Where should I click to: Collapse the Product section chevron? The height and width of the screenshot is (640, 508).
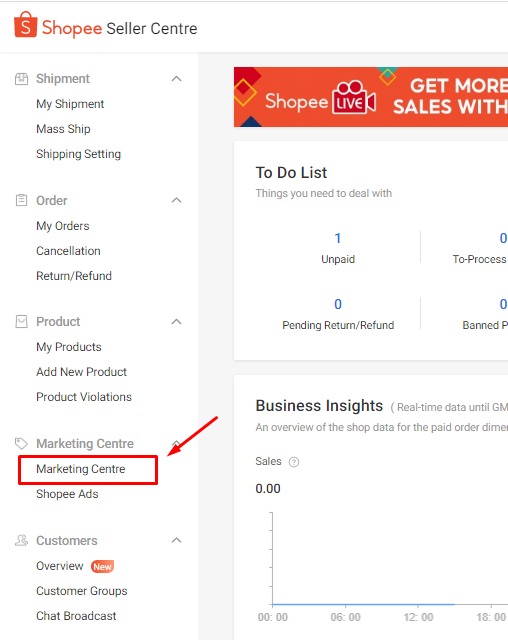[176, 322]
